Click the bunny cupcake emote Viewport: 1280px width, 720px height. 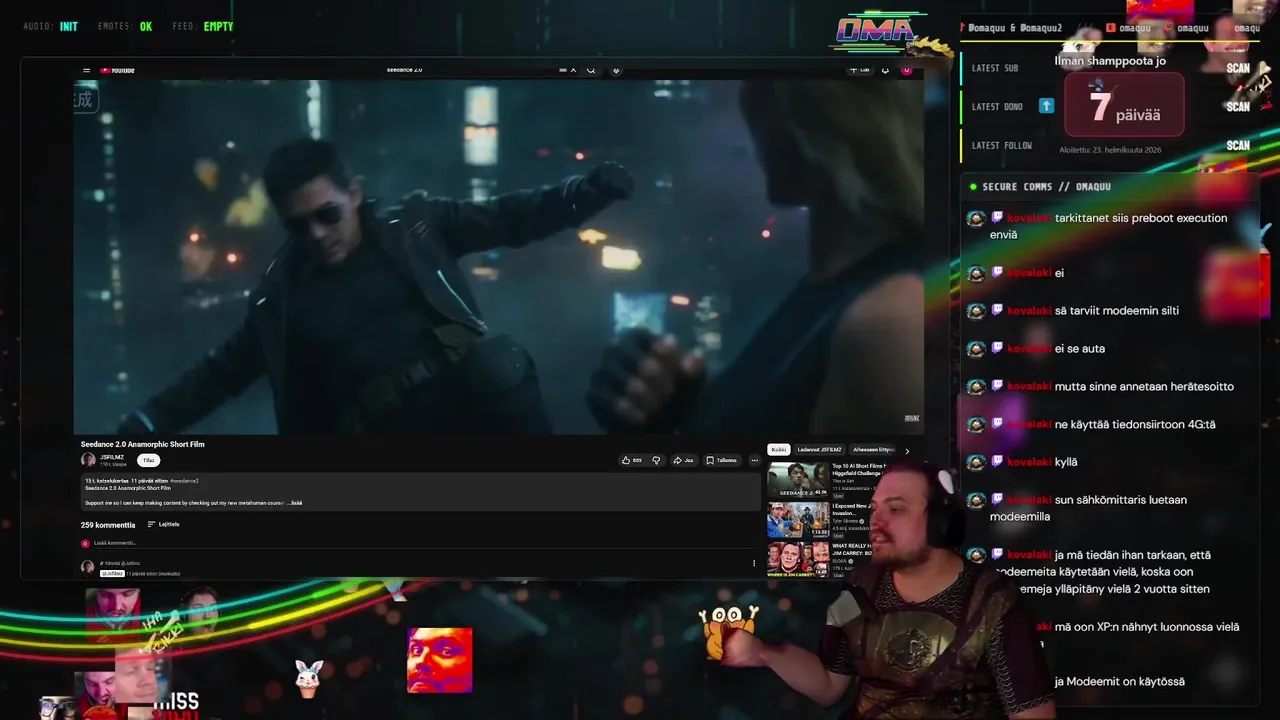(x=308, y=679)
